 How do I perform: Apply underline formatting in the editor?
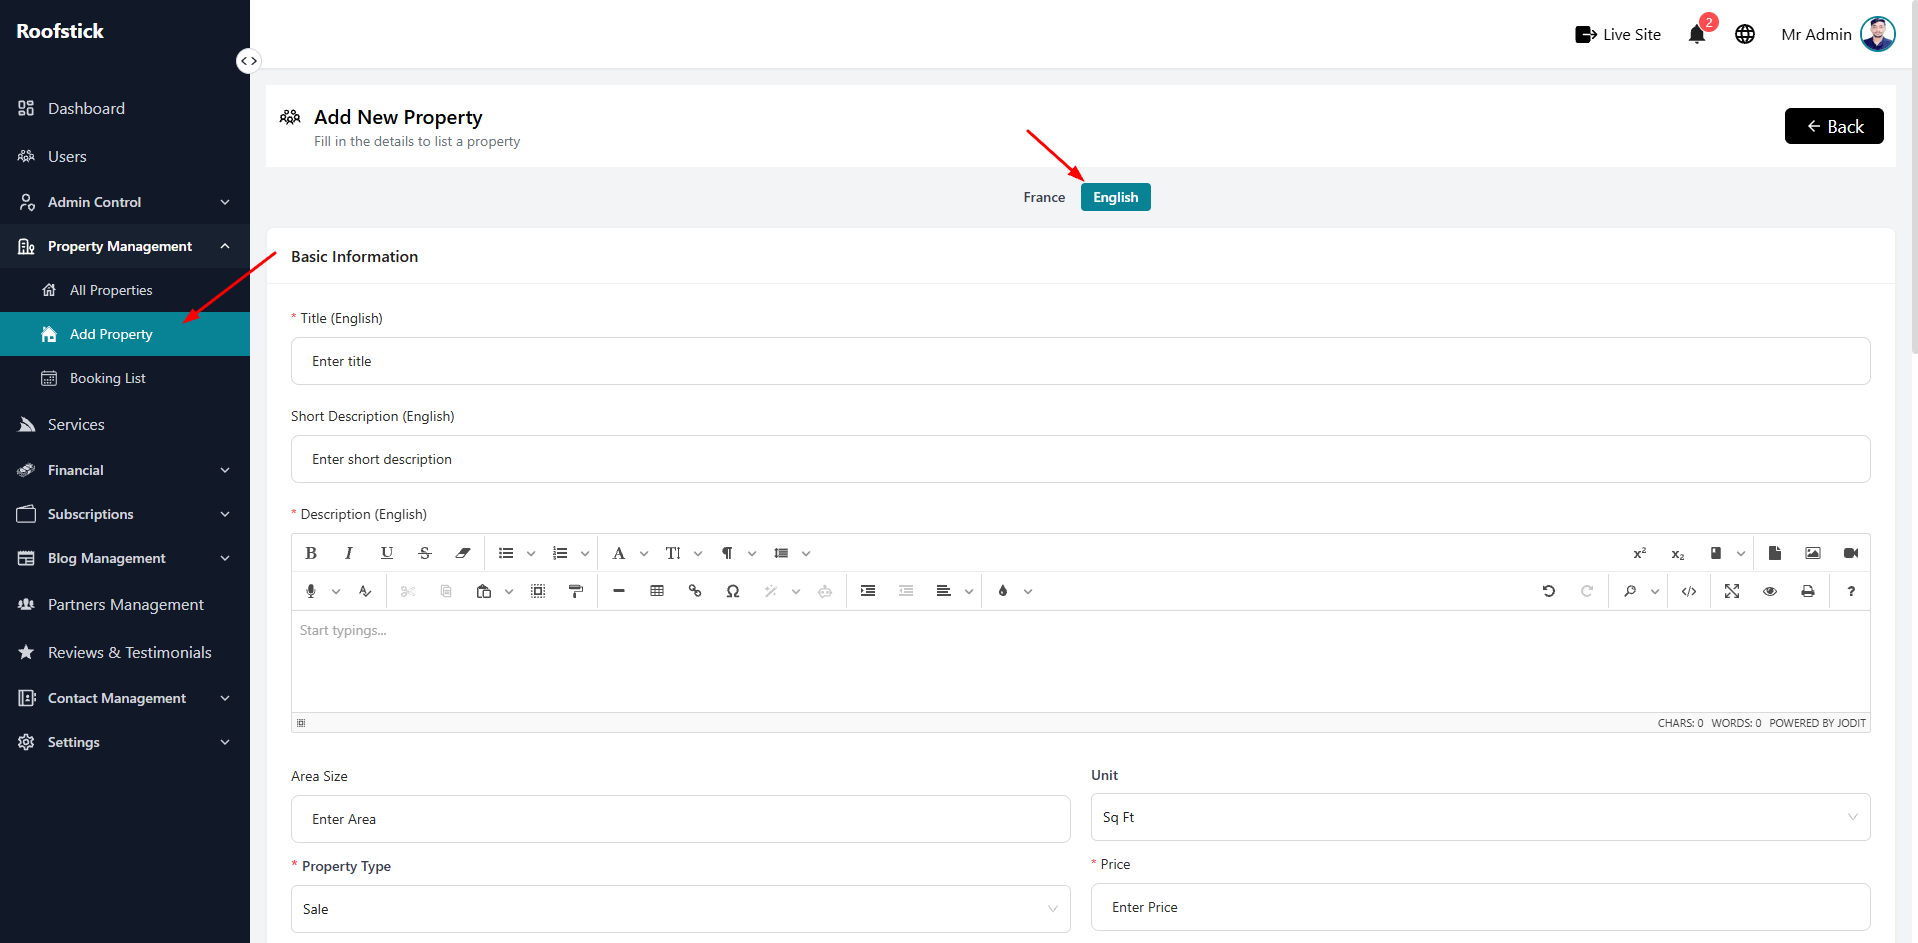pos(387,553)
